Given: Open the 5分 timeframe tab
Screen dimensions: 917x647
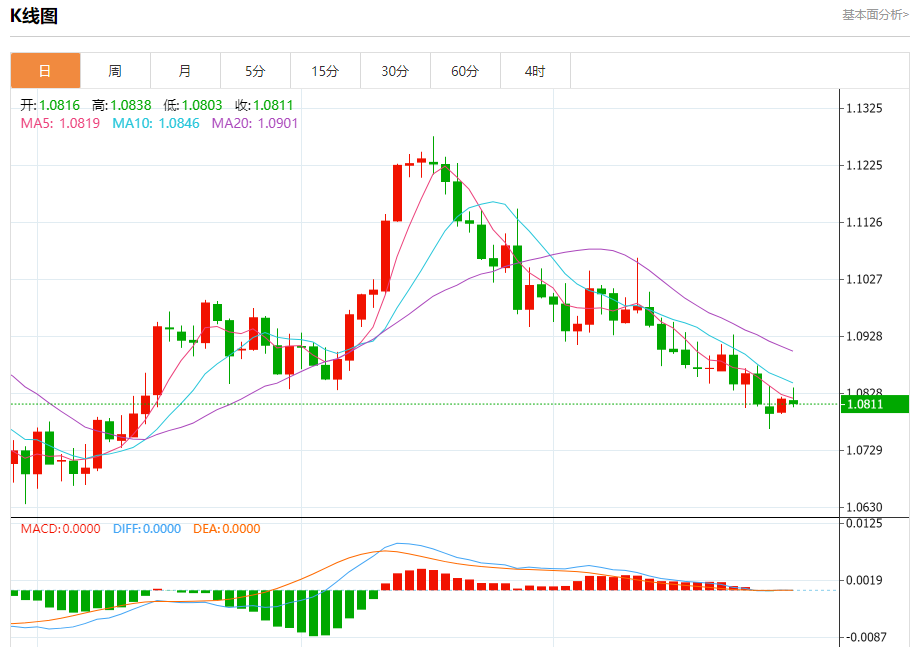Looking at the screenshot, I should 256,71.
